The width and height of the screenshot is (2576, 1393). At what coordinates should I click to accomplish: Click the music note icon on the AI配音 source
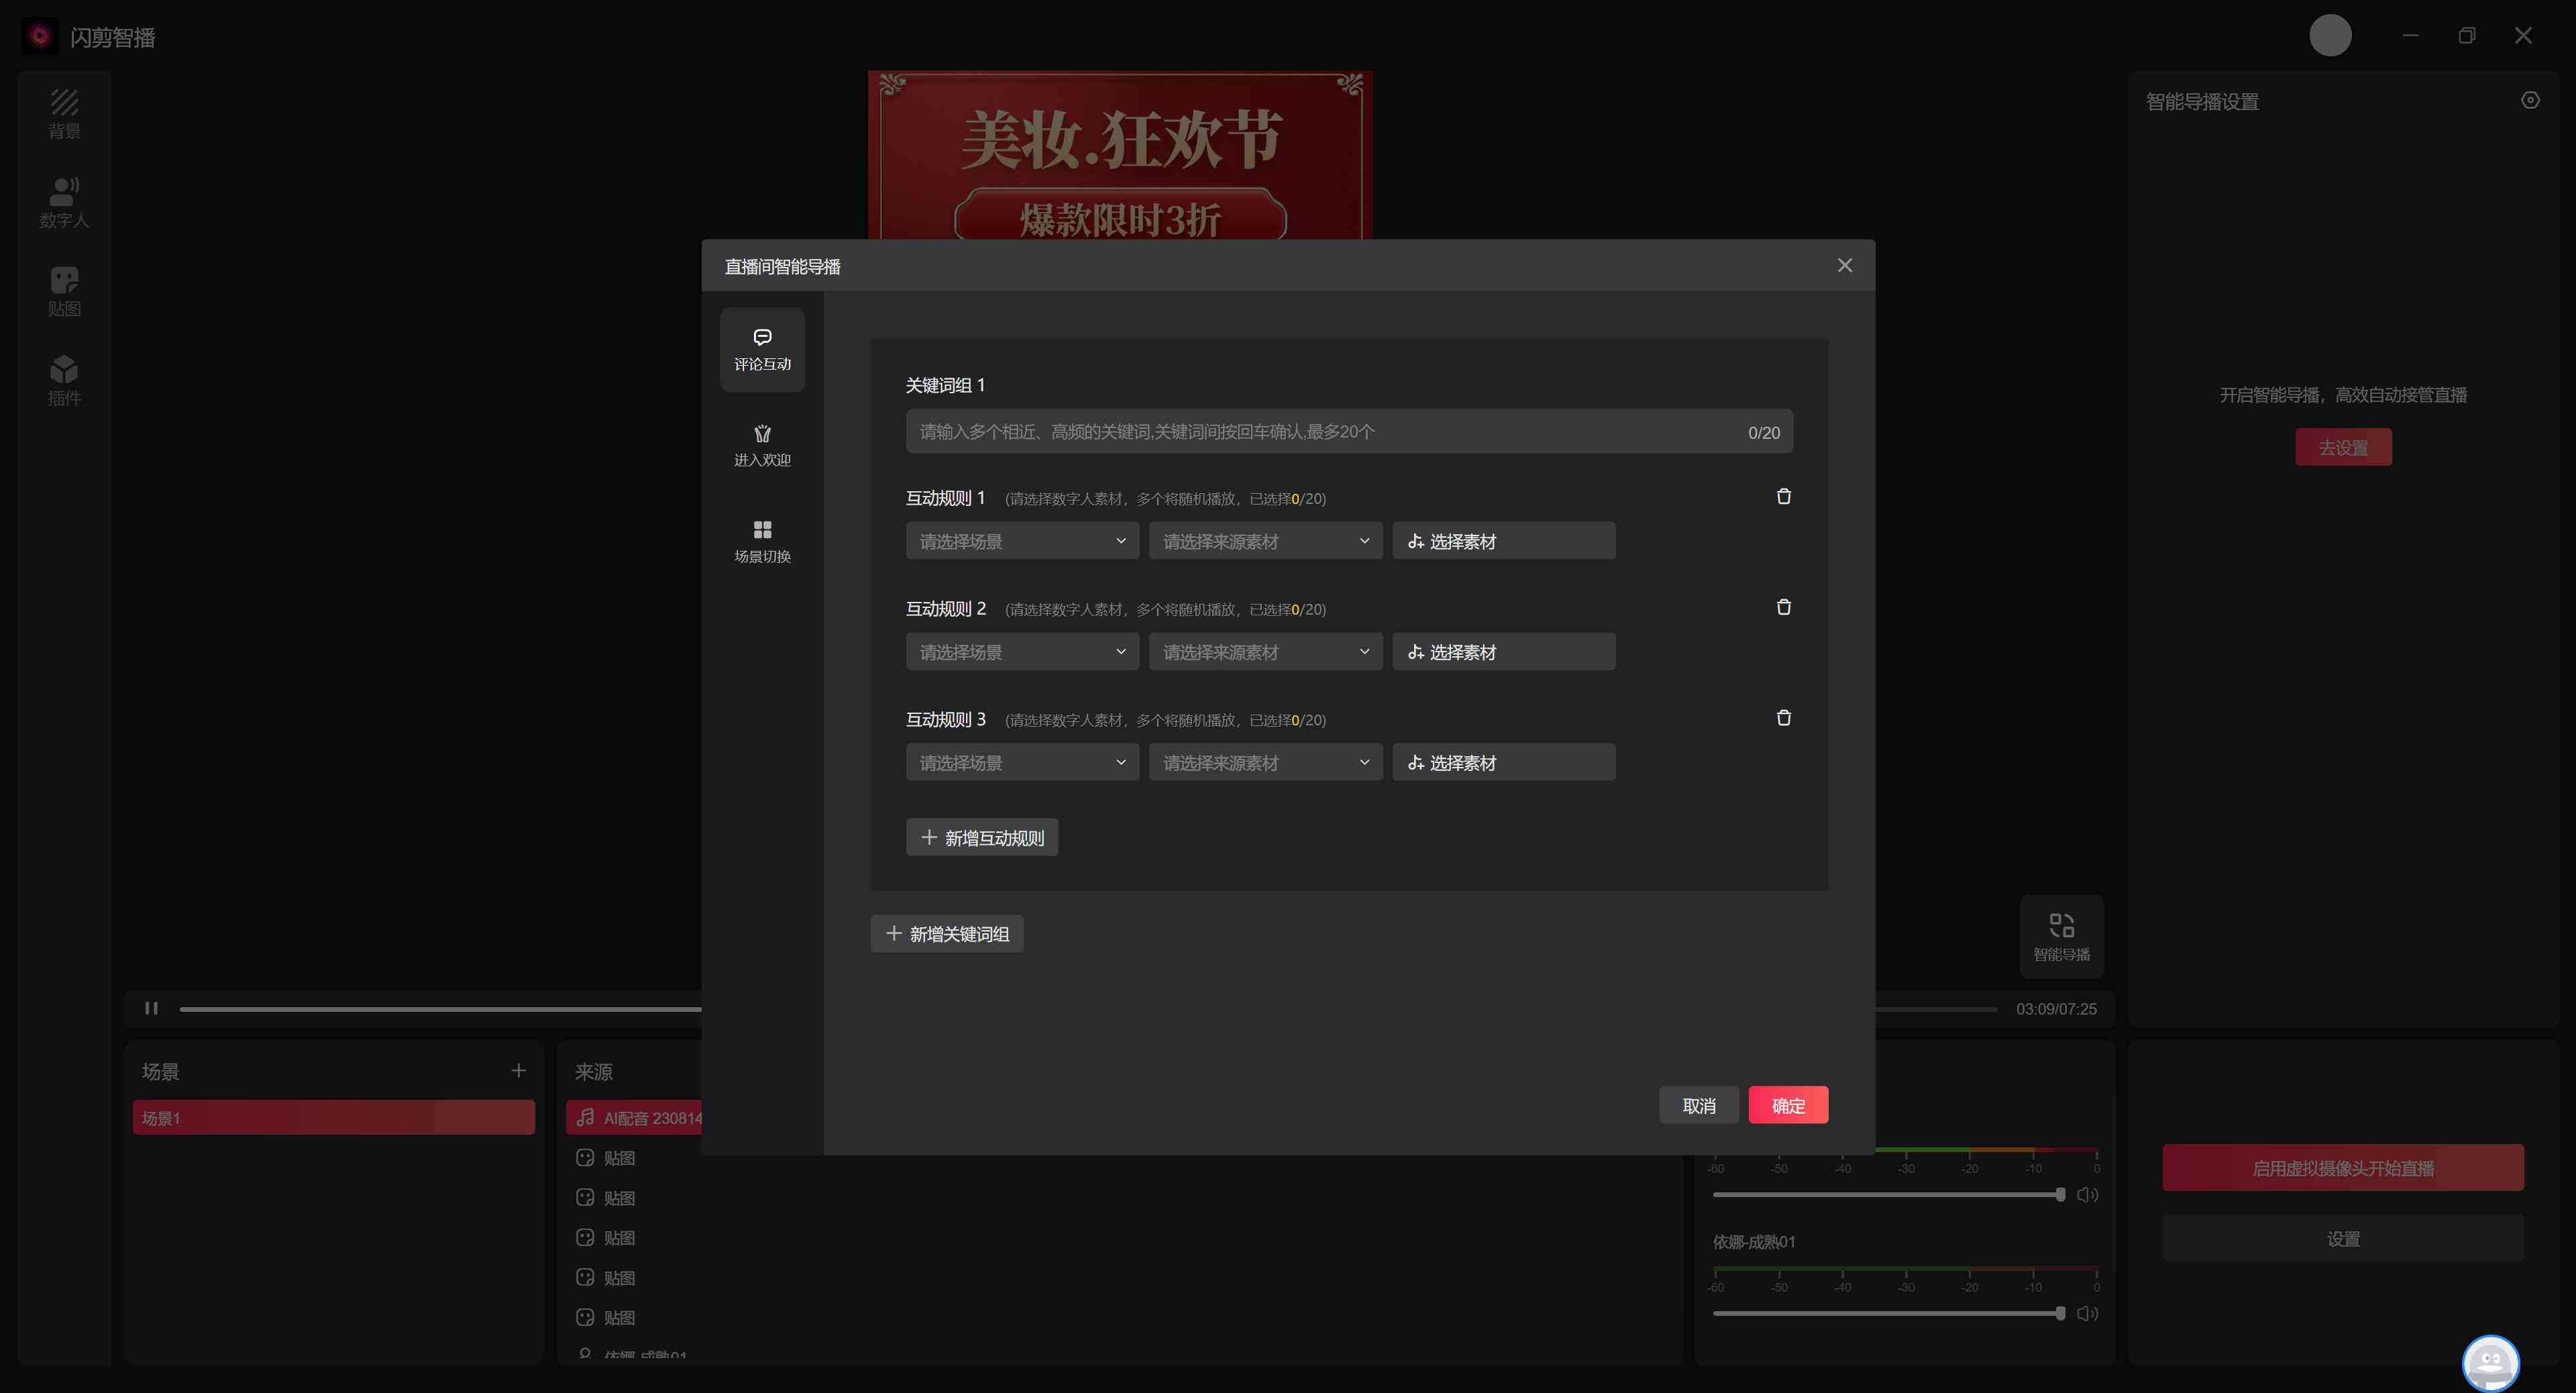pos(585,1118)
